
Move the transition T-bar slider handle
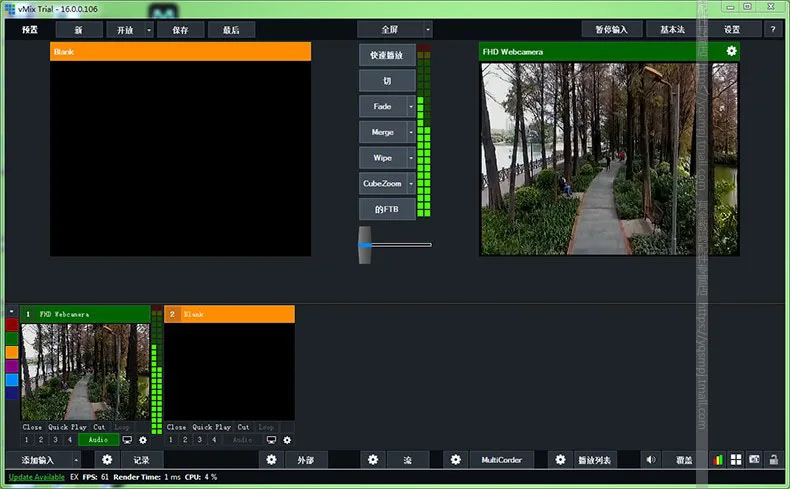point(365,245)
